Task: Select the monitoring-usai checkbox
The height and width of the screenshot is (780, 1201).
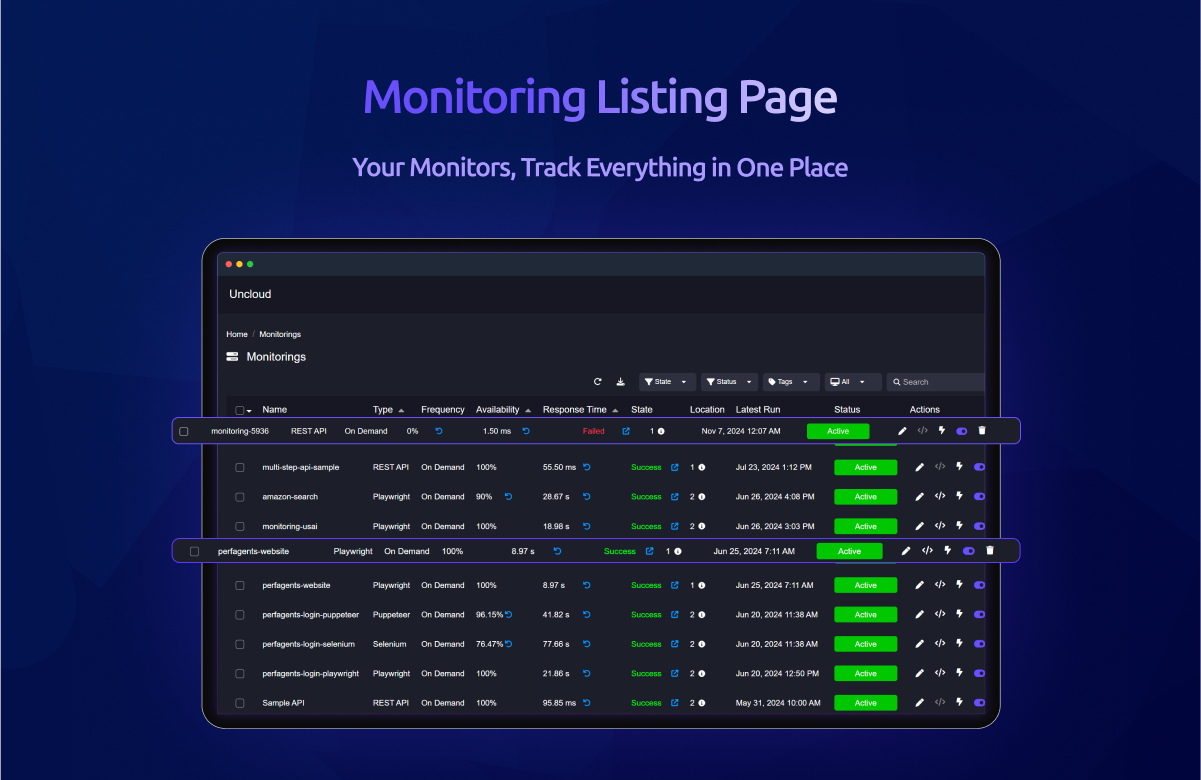Action: coord(240,526)
